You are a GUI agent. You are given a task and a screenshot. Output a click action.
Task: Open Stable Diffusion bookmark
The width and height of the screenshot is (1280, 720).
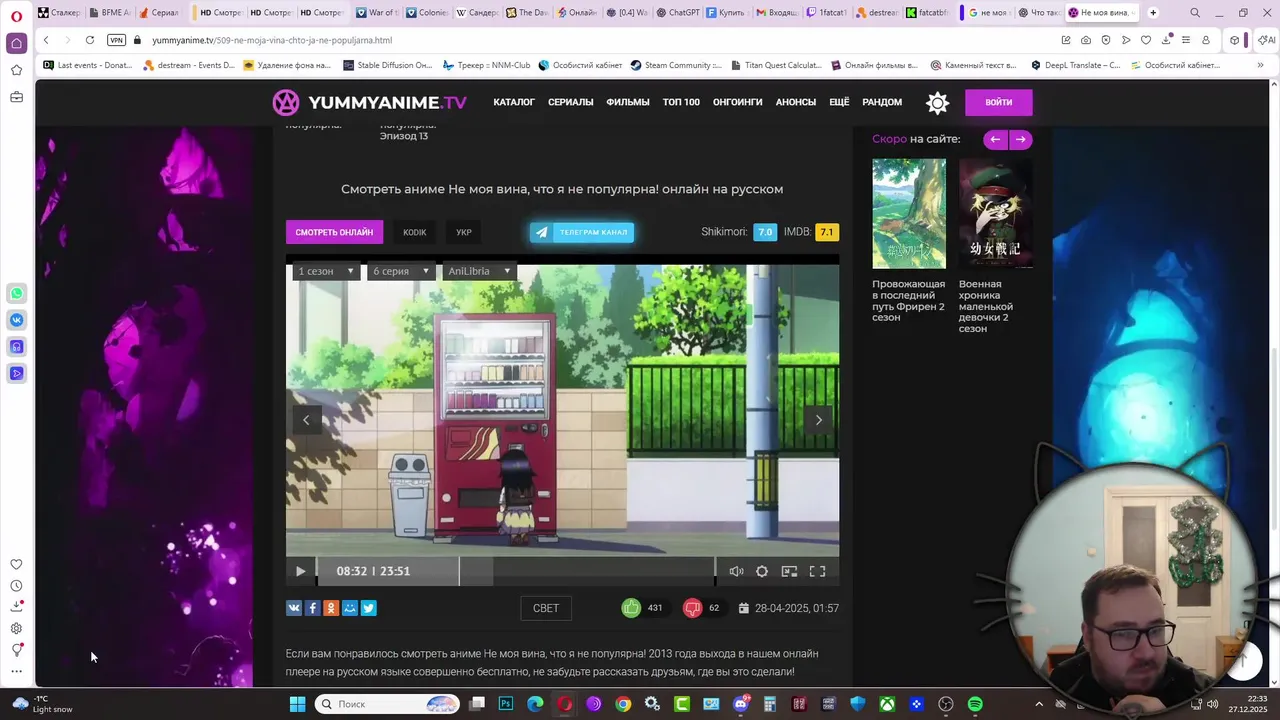pos(388,65)
